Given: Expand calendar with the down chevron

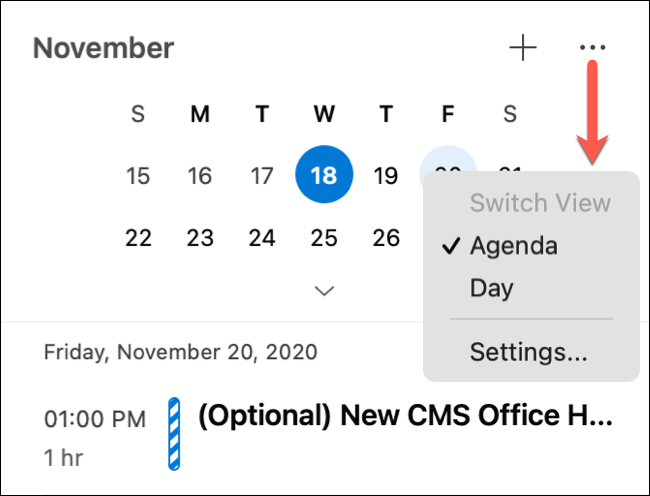Looking at the screenshot, I should (324, 290).
